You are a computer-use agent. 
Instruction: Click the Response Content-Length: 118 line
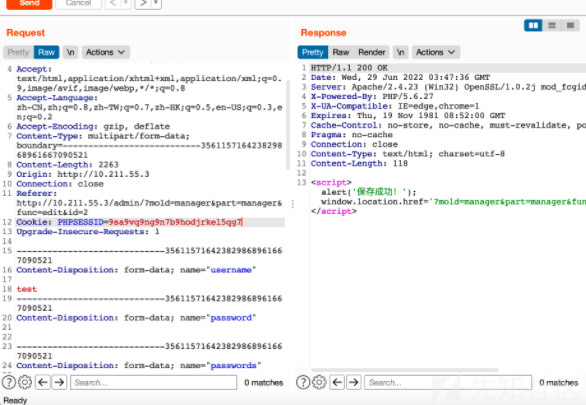point(359,164)
